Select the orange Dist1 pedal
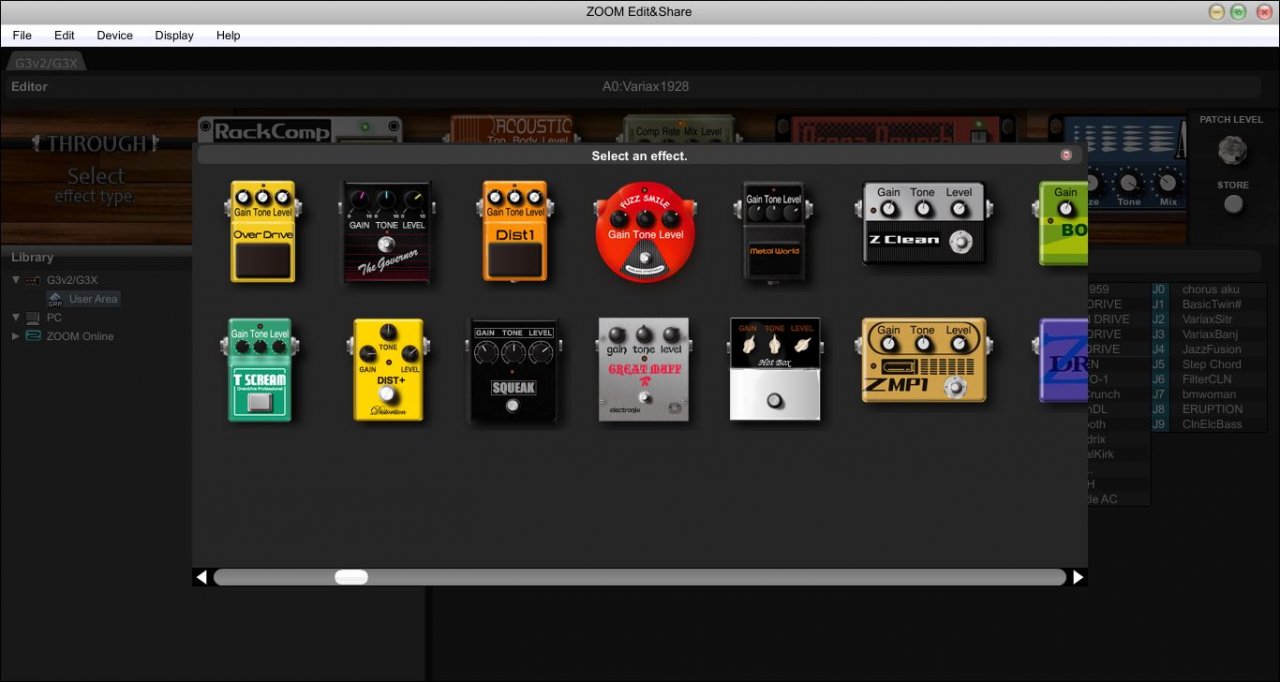This screenshot has height=682, width=1280. pyautogui.click(x=515, y=231)
